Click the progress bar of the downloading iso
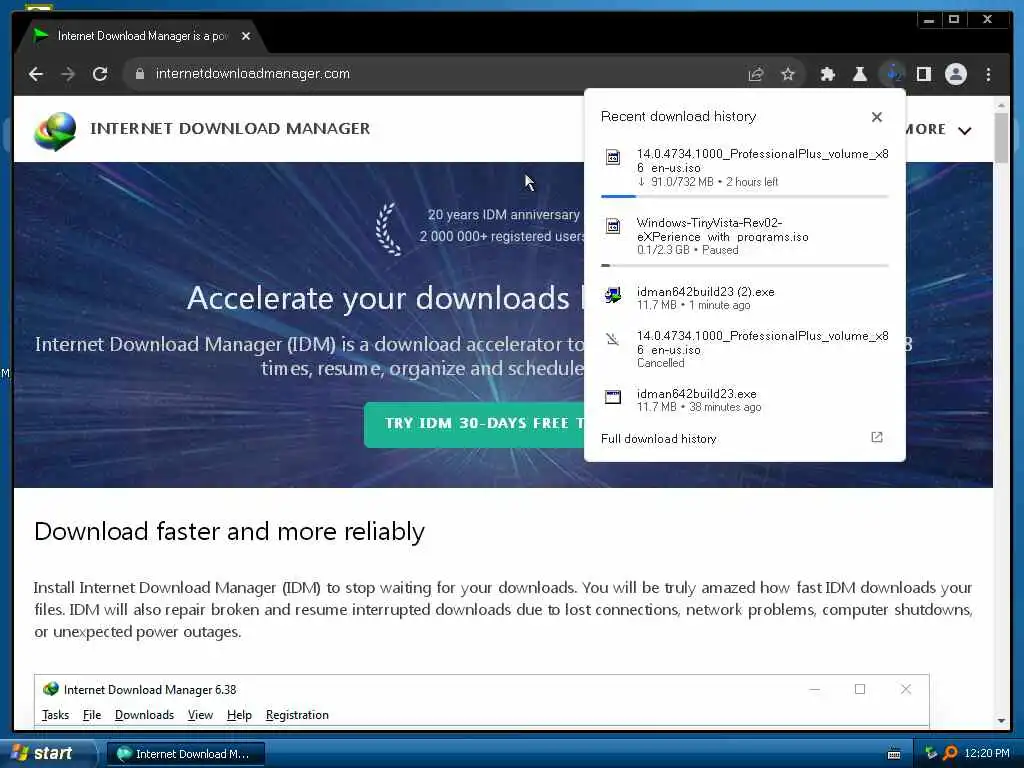 744,196
